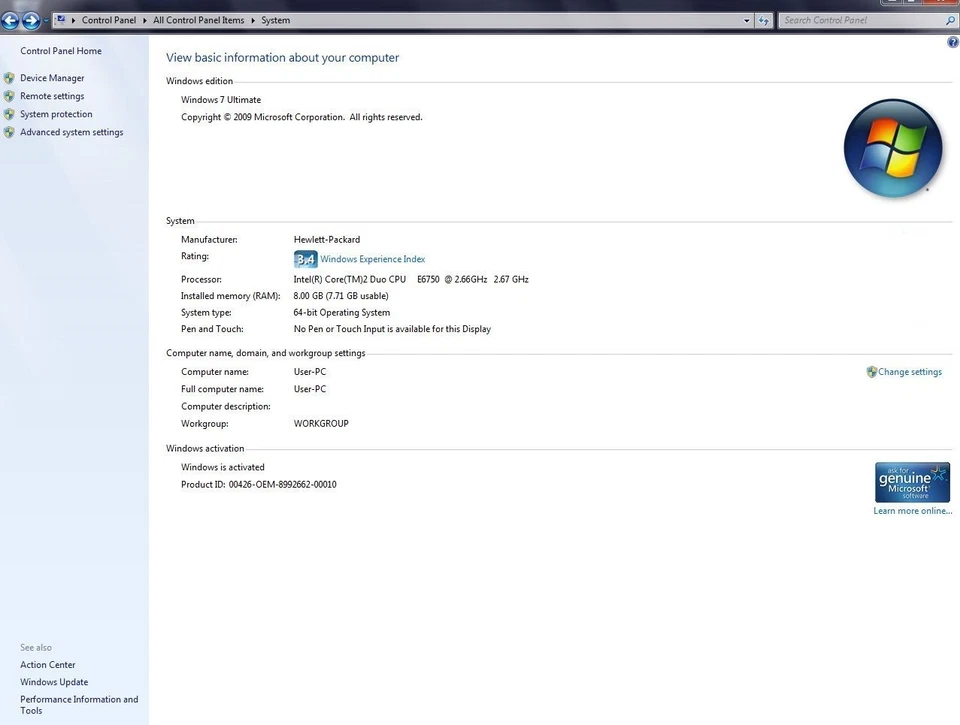
Task: Click the Full computer name value User-PC
Action: click(310, 389)
